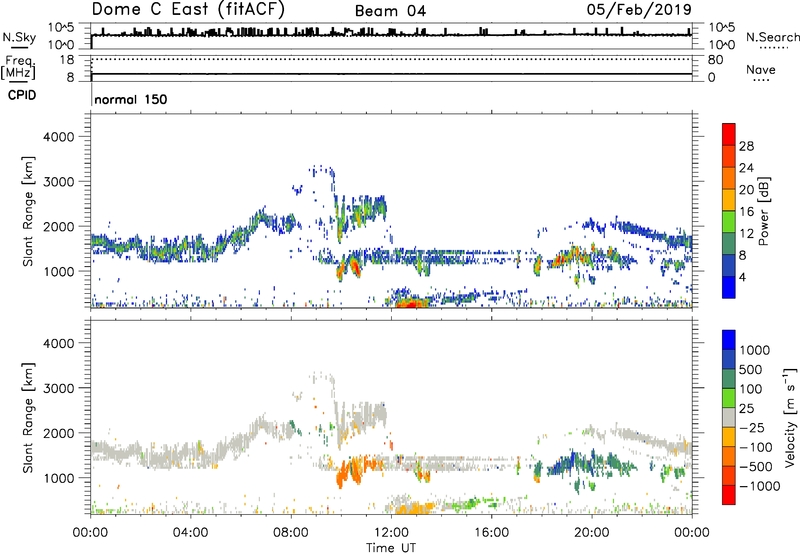Click the 'Dome C East (fitACF)' plot title
800x554 pixels.
(188, 9)
